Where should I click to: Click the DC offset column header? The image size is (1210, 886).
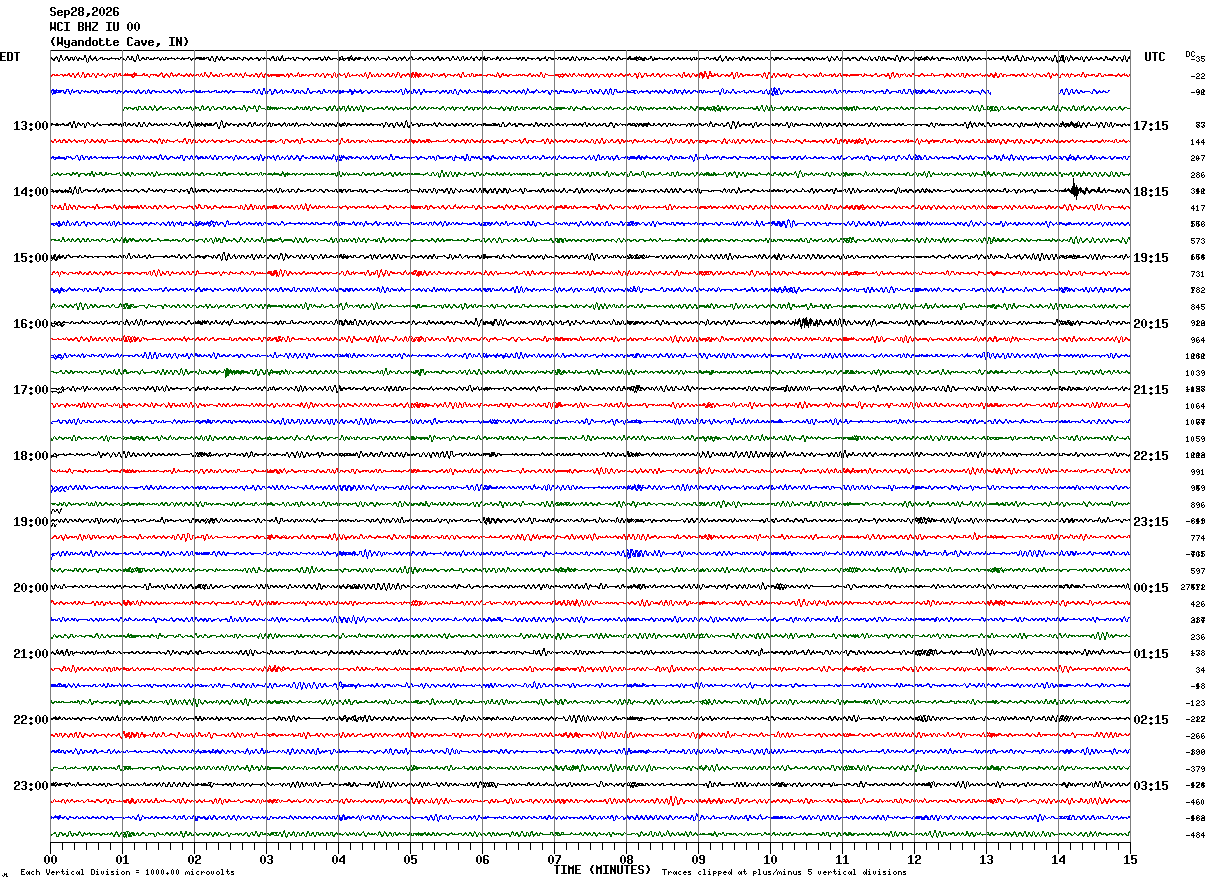[x=1190, y=54]
